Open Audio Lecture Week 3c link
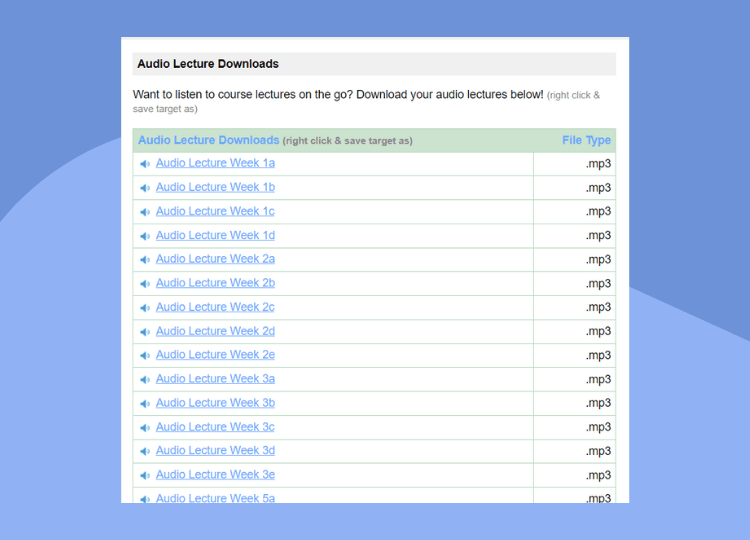Image resolution: width=750 pixels, height=540 pixels. [x=215, y=427]
